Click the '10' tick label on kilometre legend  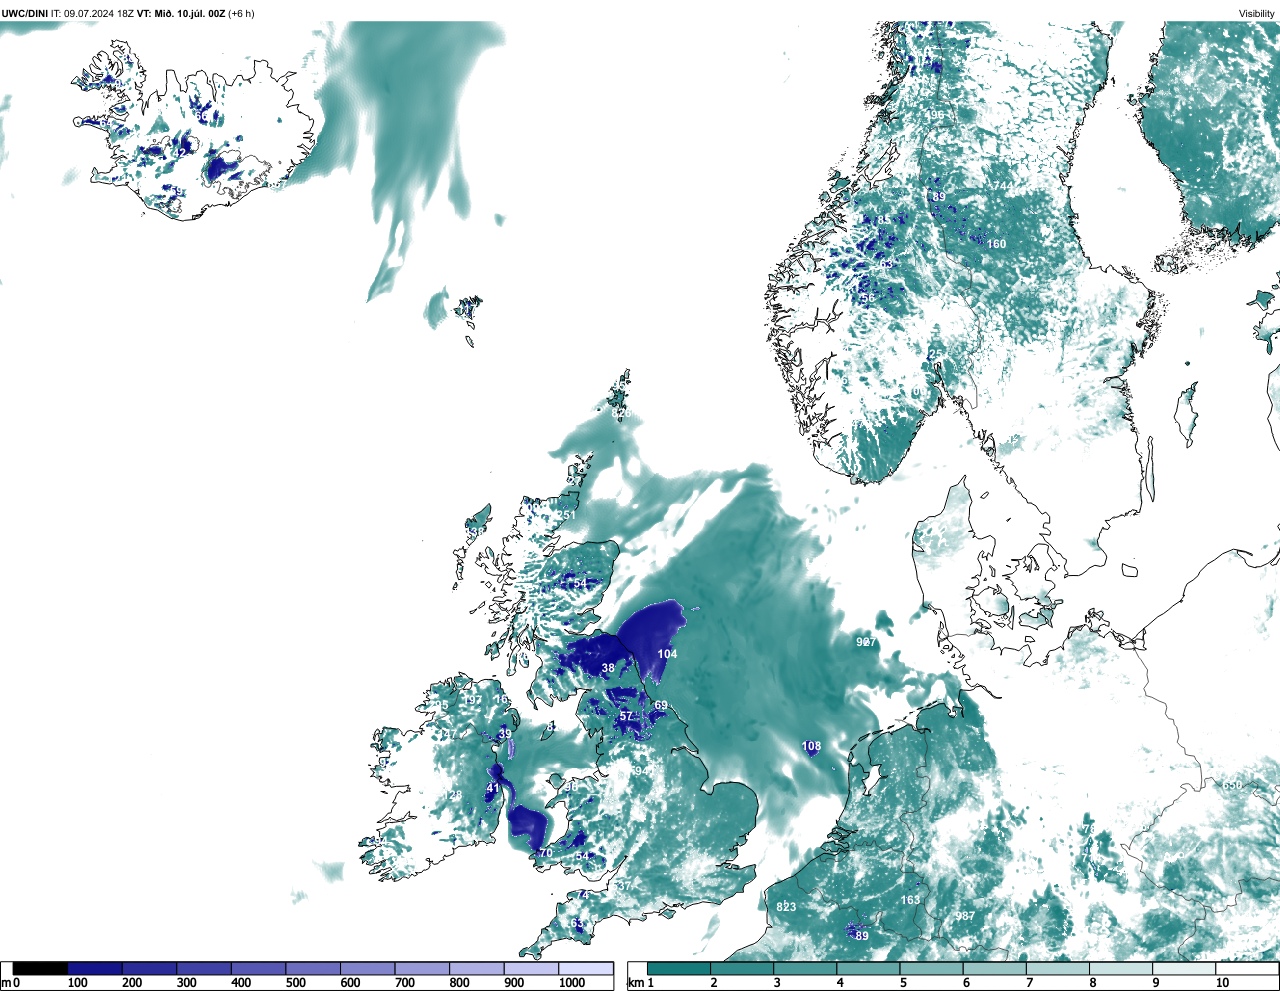1222,983
